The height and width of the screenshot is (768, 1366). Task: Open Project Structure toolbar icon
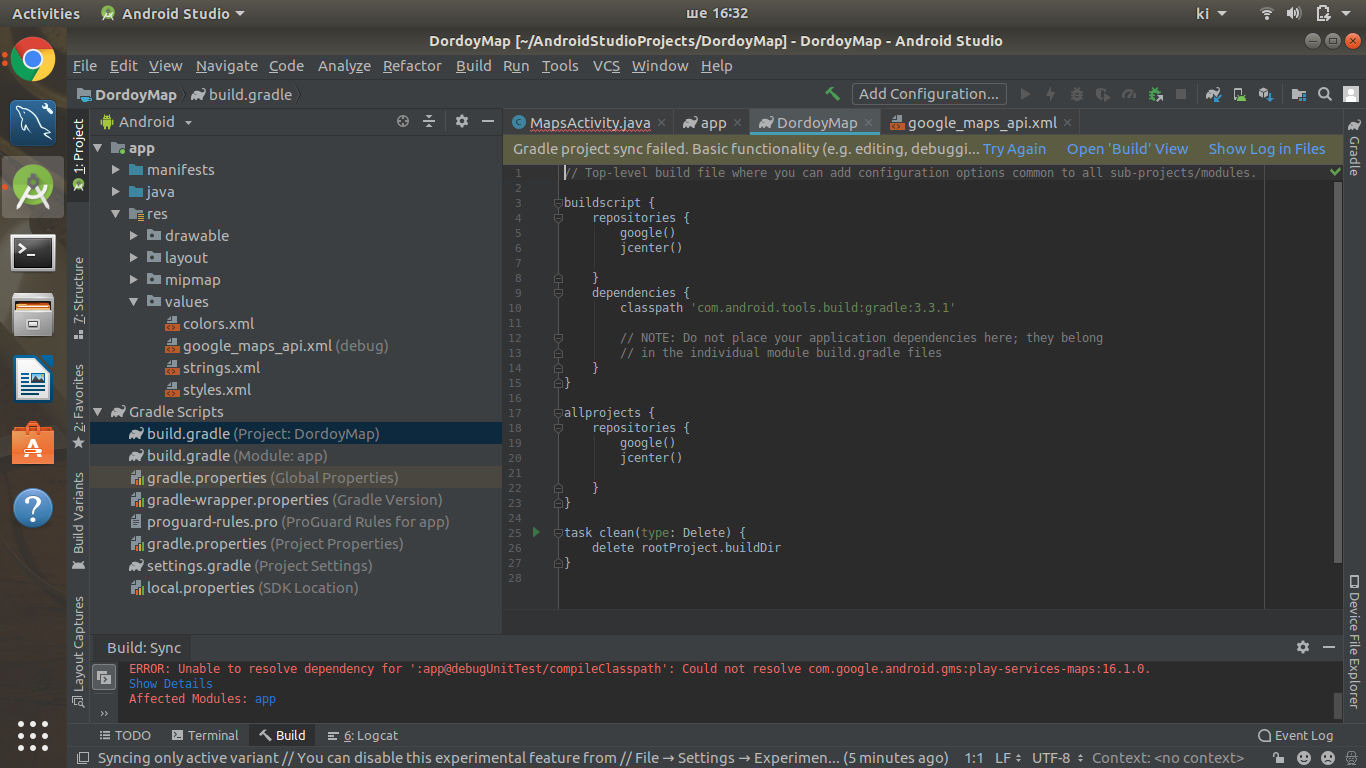click(x=1299, y=94)
